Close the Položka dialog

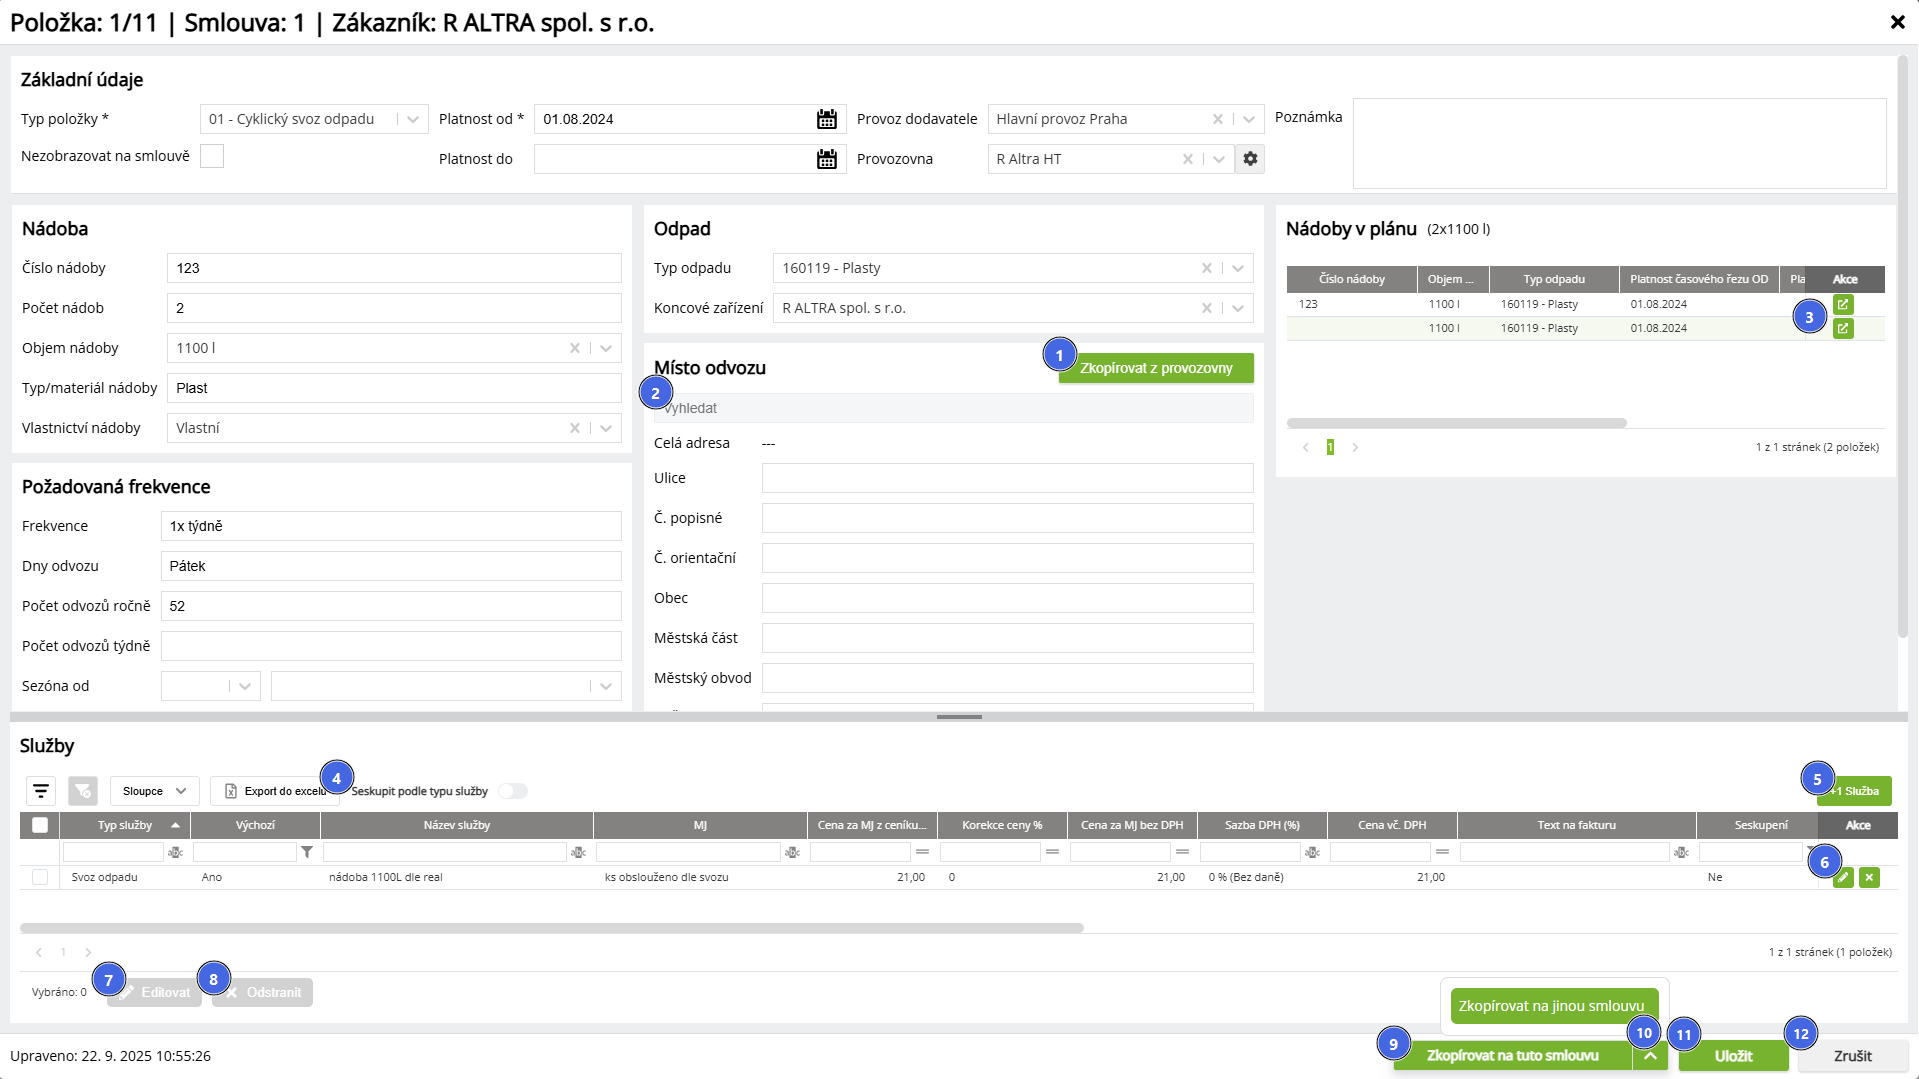click(x=1897, y=22)
